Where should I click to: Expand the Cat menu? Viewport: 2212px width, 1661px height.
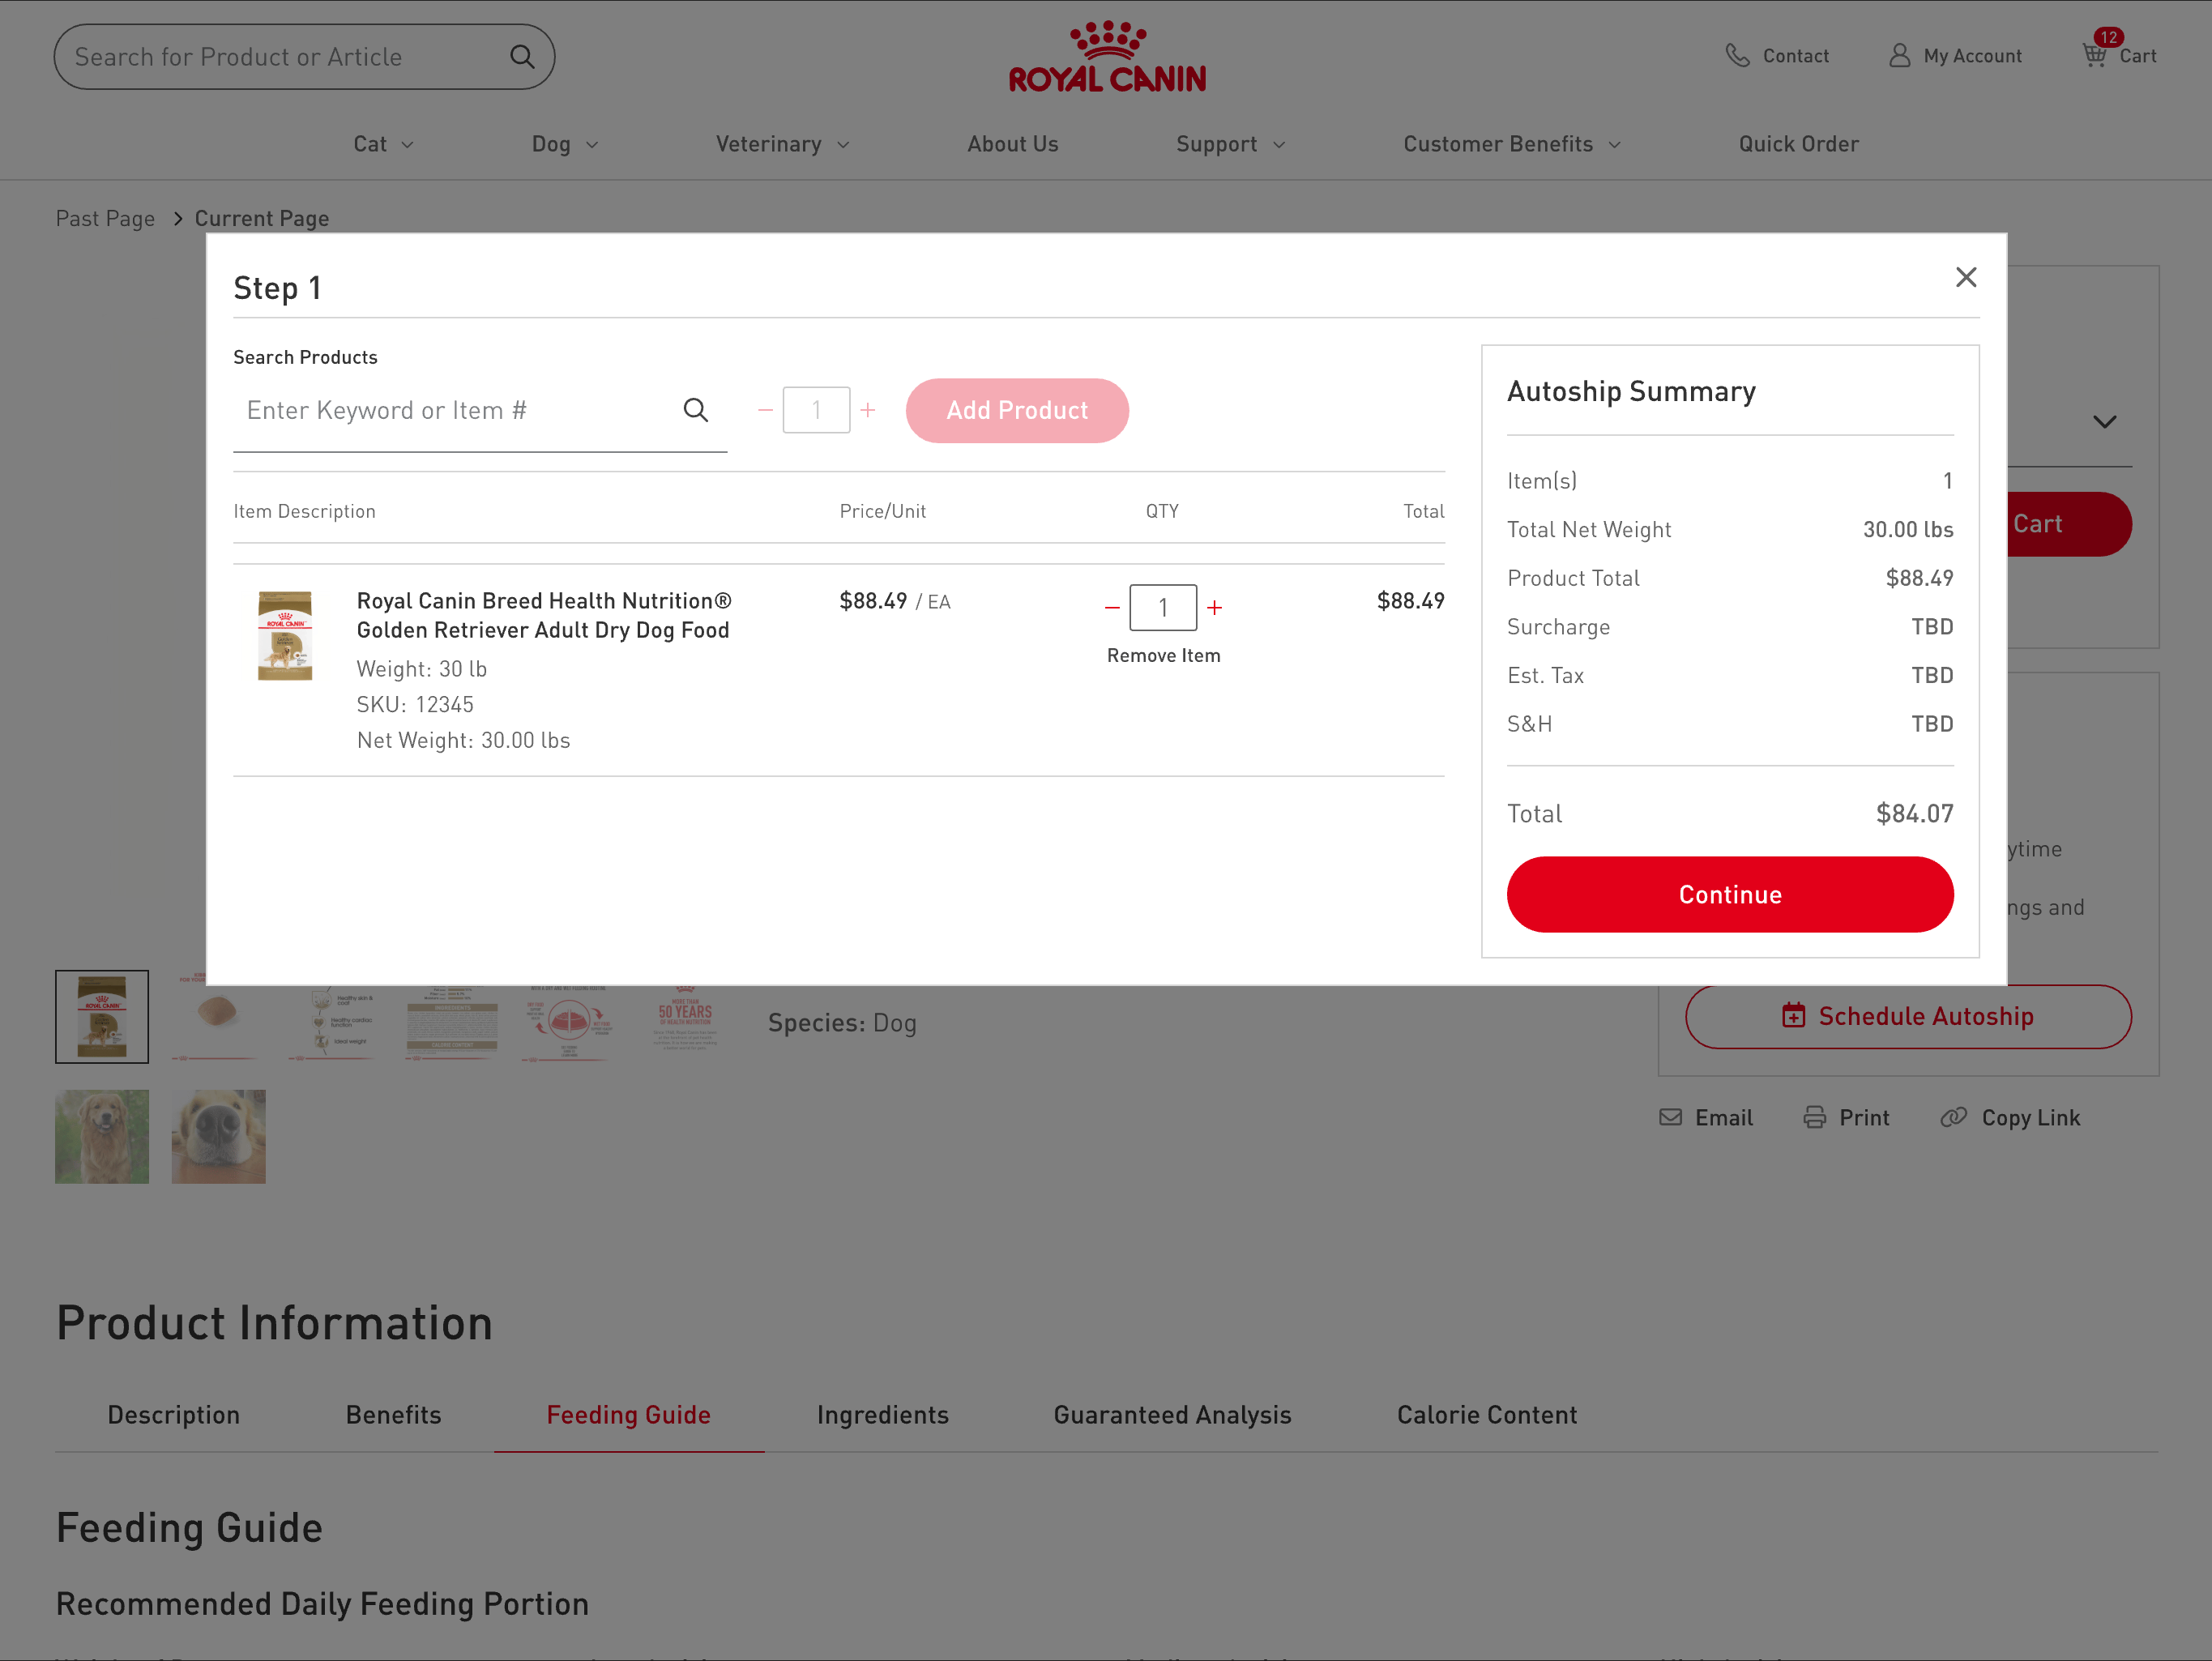pyautogui.click(x=383, y=144)
